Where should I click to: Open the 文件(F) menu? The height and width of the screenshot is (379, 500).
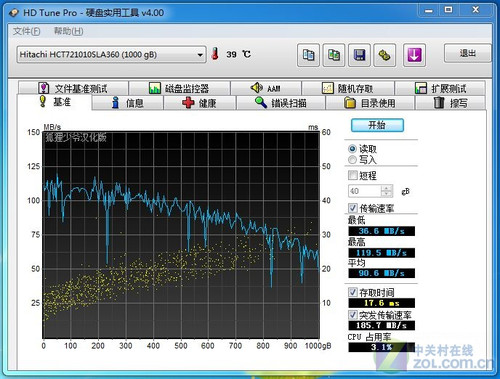click(x=26, y=31)
